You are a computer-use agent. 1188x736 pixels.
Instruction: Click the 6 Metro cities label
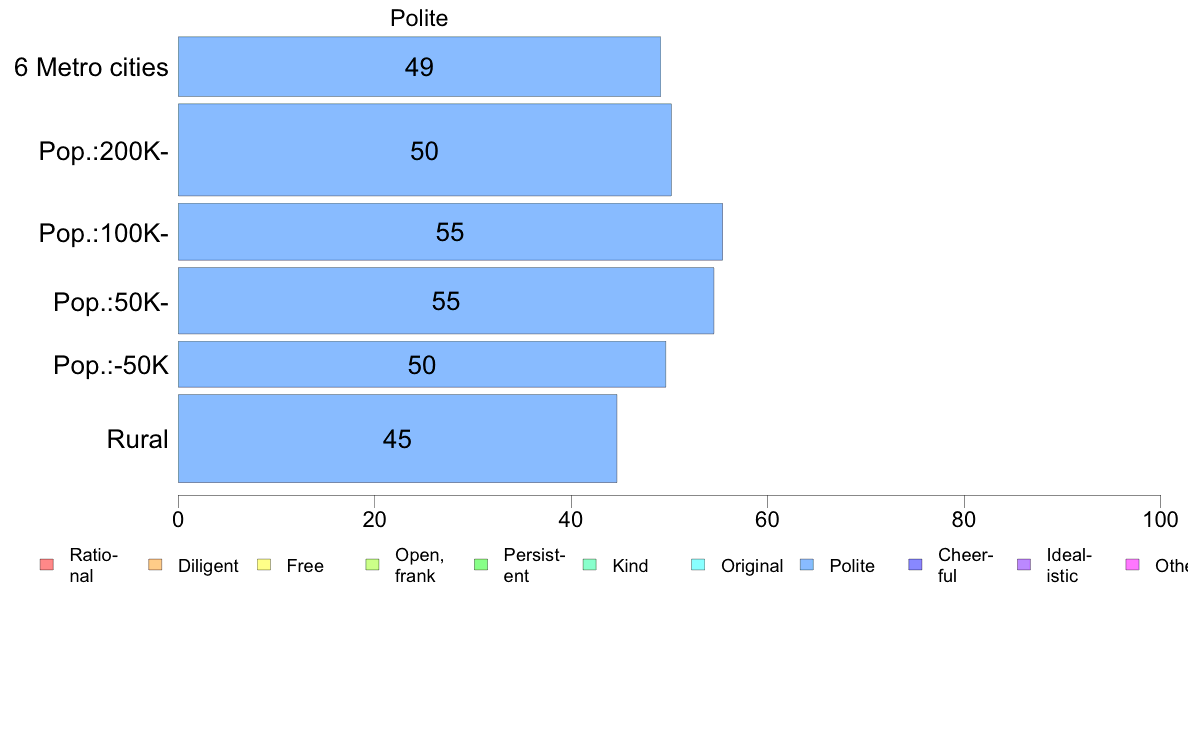click(91, 67)
